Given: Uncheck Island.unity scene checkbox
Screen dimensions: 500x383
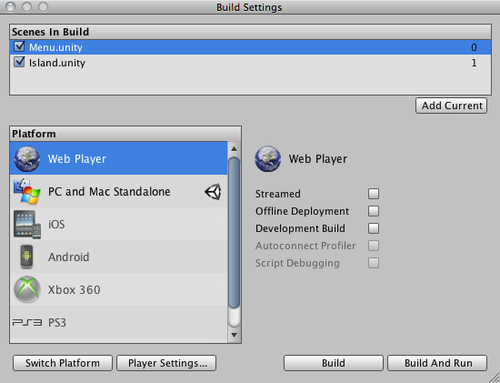Looking at the screenshot, I should pyautogui.click(x=19, y=62).
